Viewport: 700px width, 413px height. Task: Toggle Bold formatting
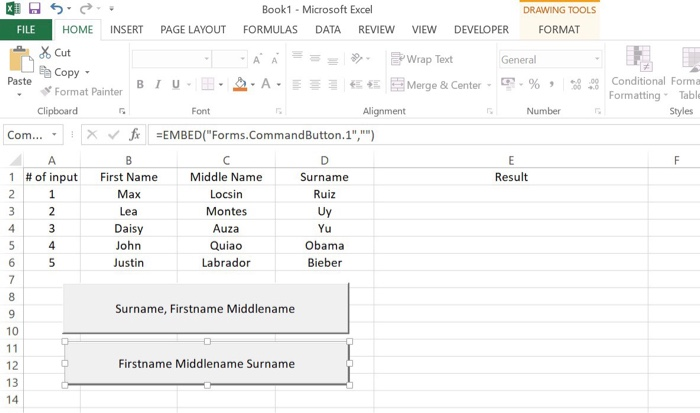(140, 84)
